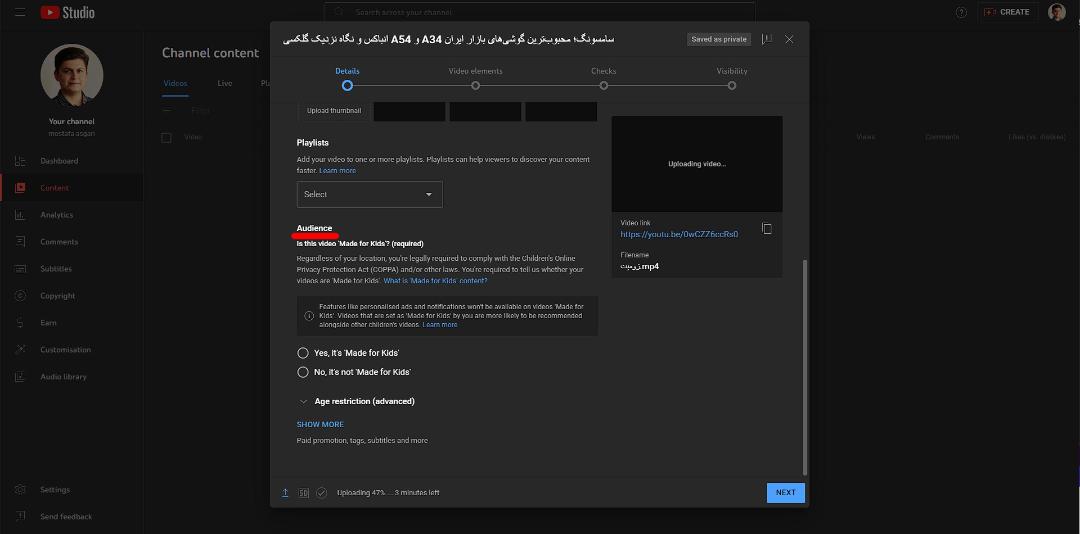
Task: Click the dialog vertical scrollbar
Action: [x=804, y=367]
